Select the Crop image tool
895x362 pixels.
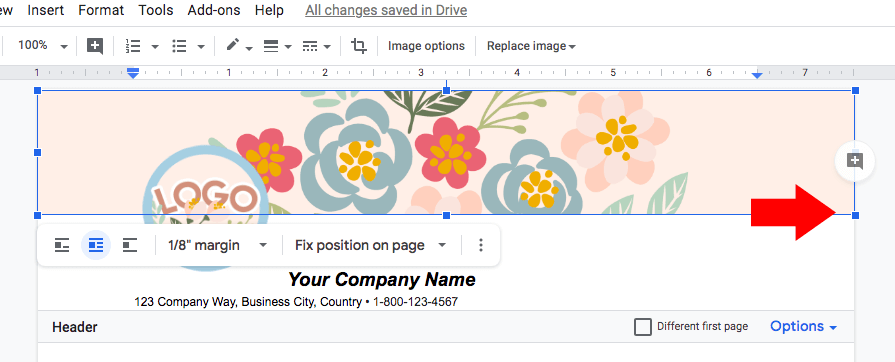tap(359, 46)
